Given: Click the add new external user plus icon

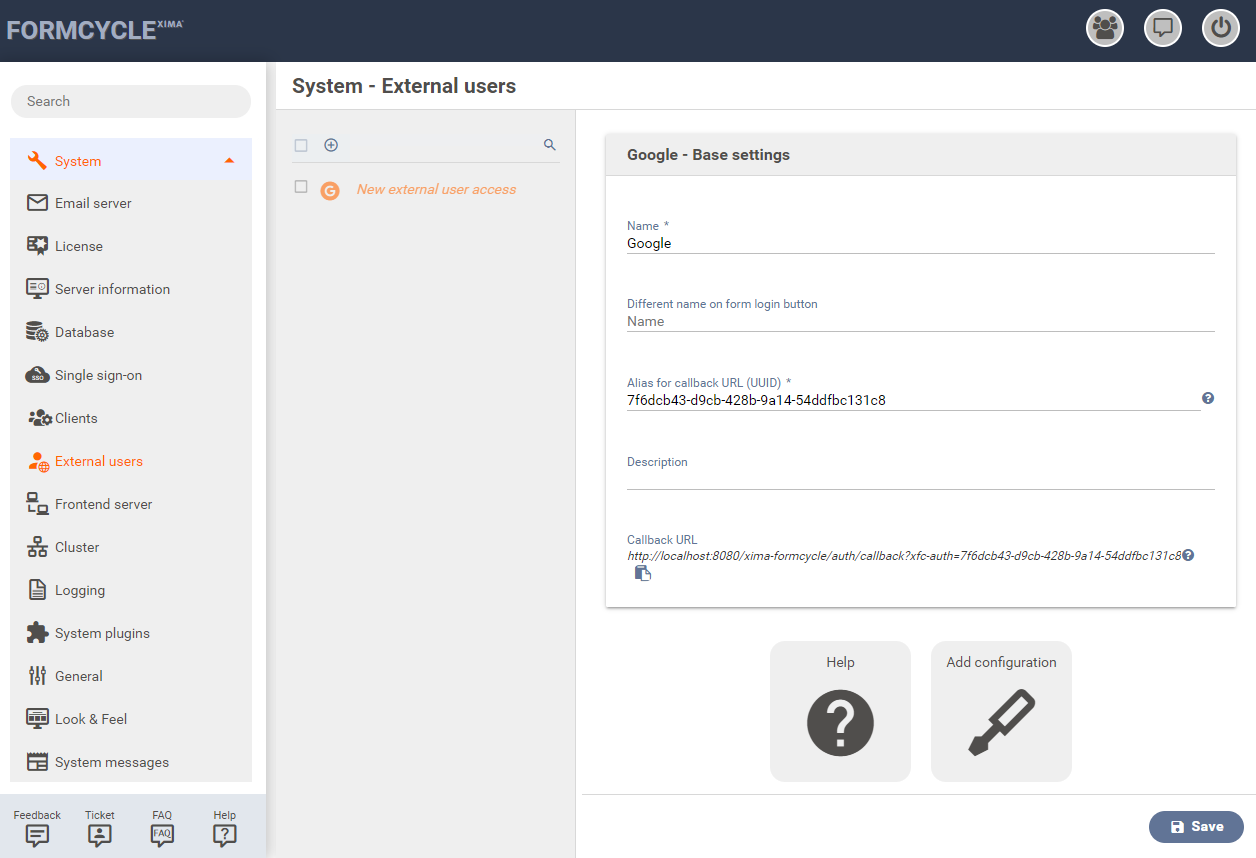Looking at the screenshot, I should pos(331,145).
